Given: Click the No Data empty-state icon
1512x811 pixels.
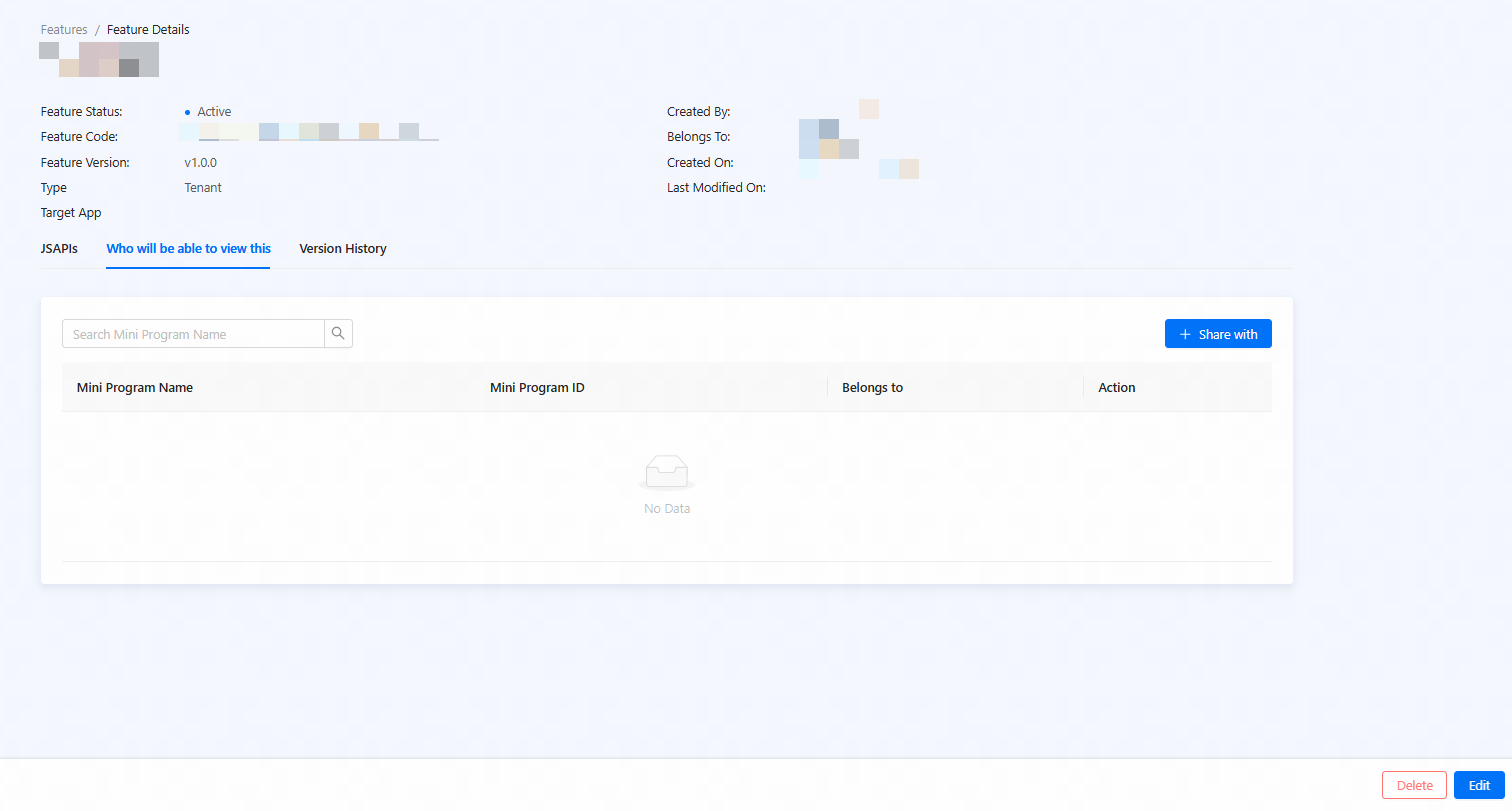Looking at the screenshot, I should click(x=667, y=472).
